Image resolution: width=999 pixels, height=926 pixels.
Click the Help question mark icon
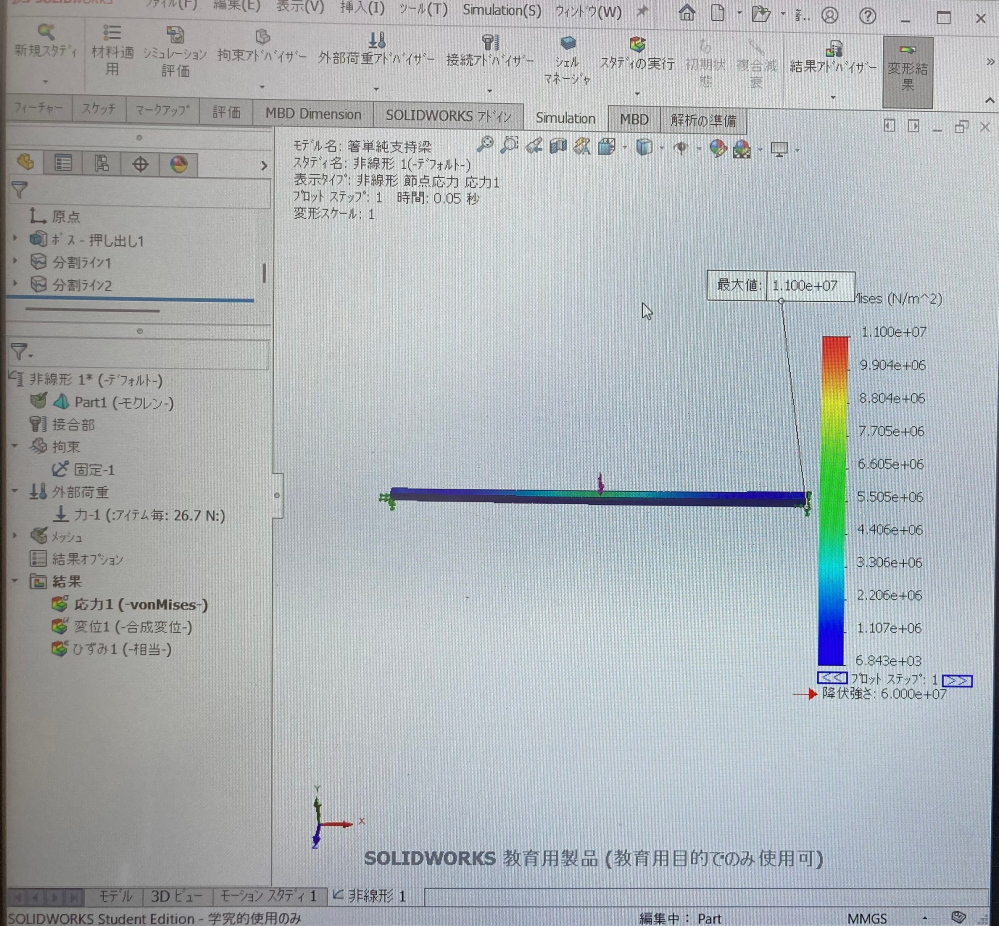[x=867, y=16]
